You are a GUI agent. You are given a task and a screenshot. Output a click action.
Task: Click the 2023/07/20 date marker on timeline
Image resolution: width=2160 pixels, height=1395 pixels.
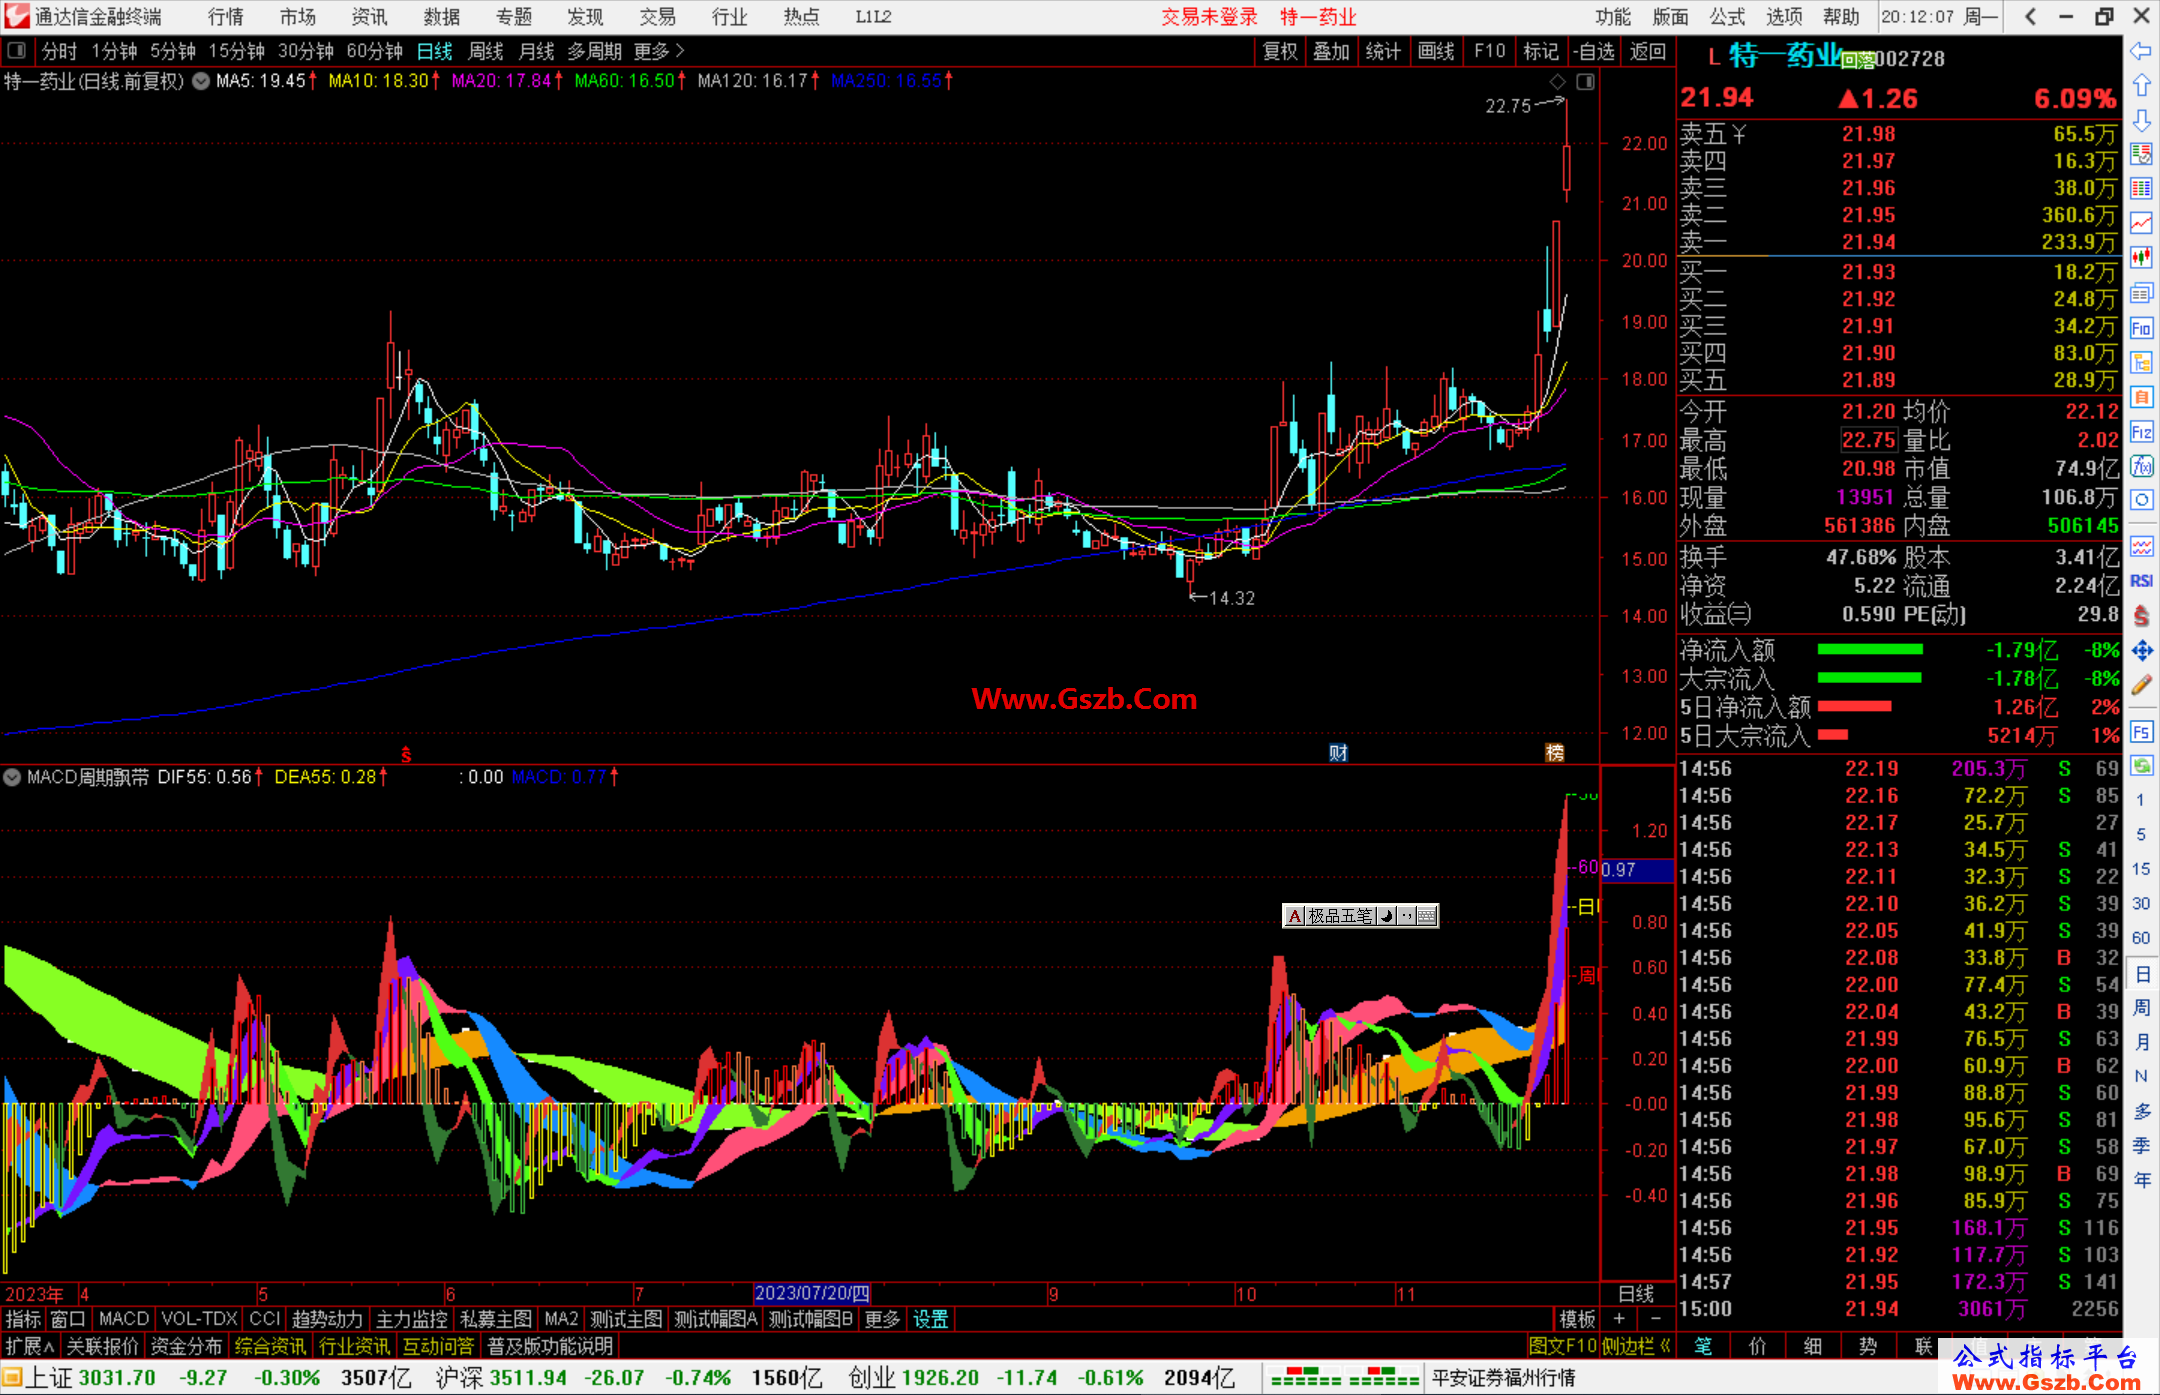pyautogui.click(x=811, y=1293)
